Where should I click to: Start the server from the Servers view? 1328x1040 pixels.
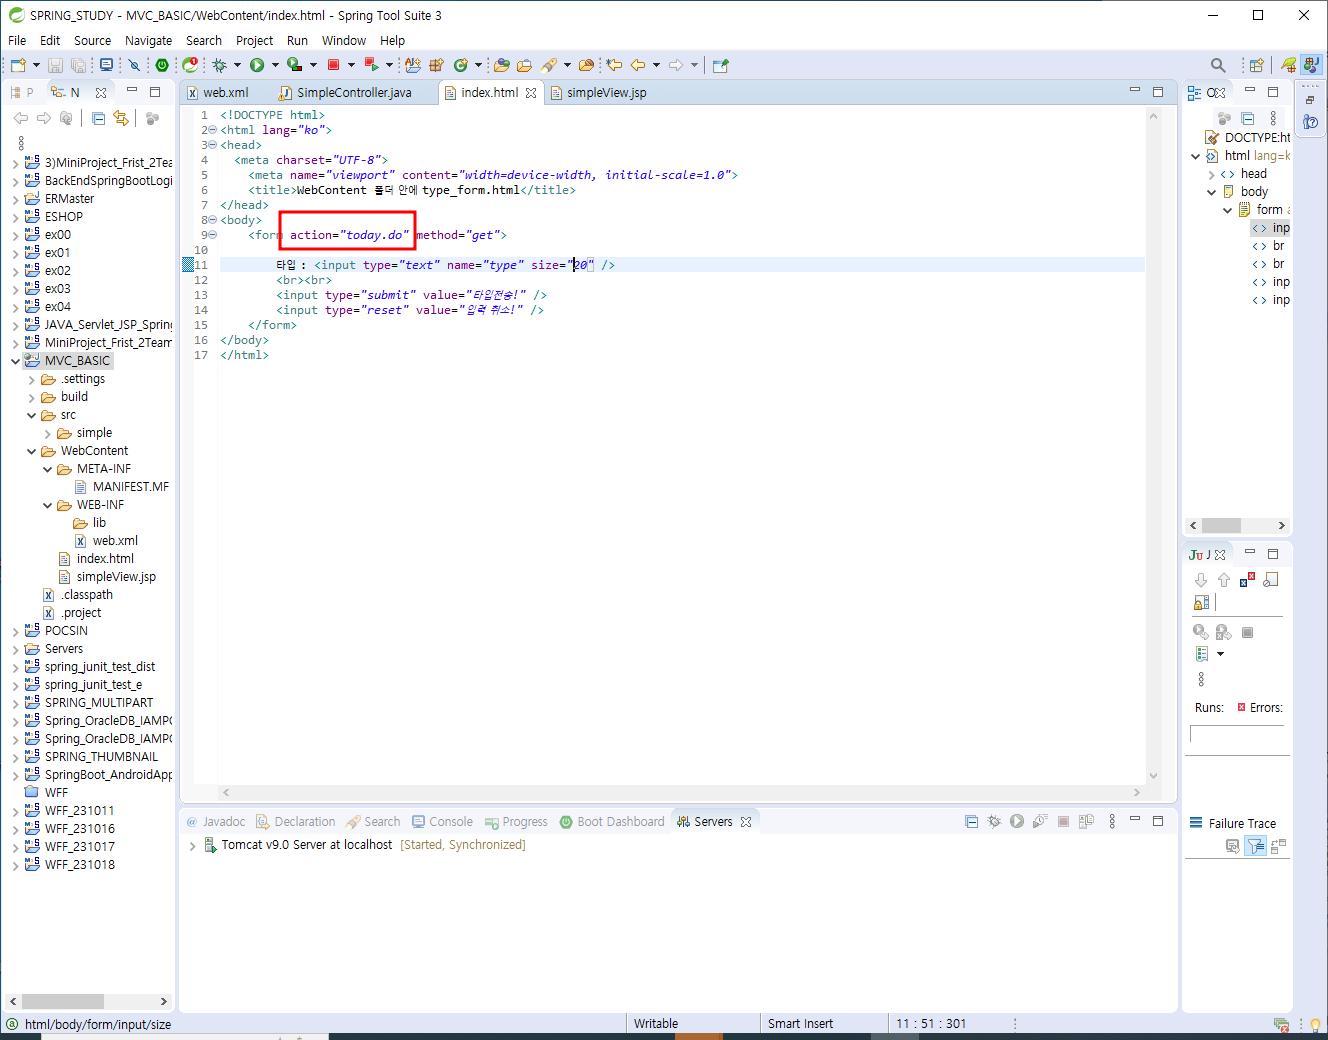[x=1017, y=821]
